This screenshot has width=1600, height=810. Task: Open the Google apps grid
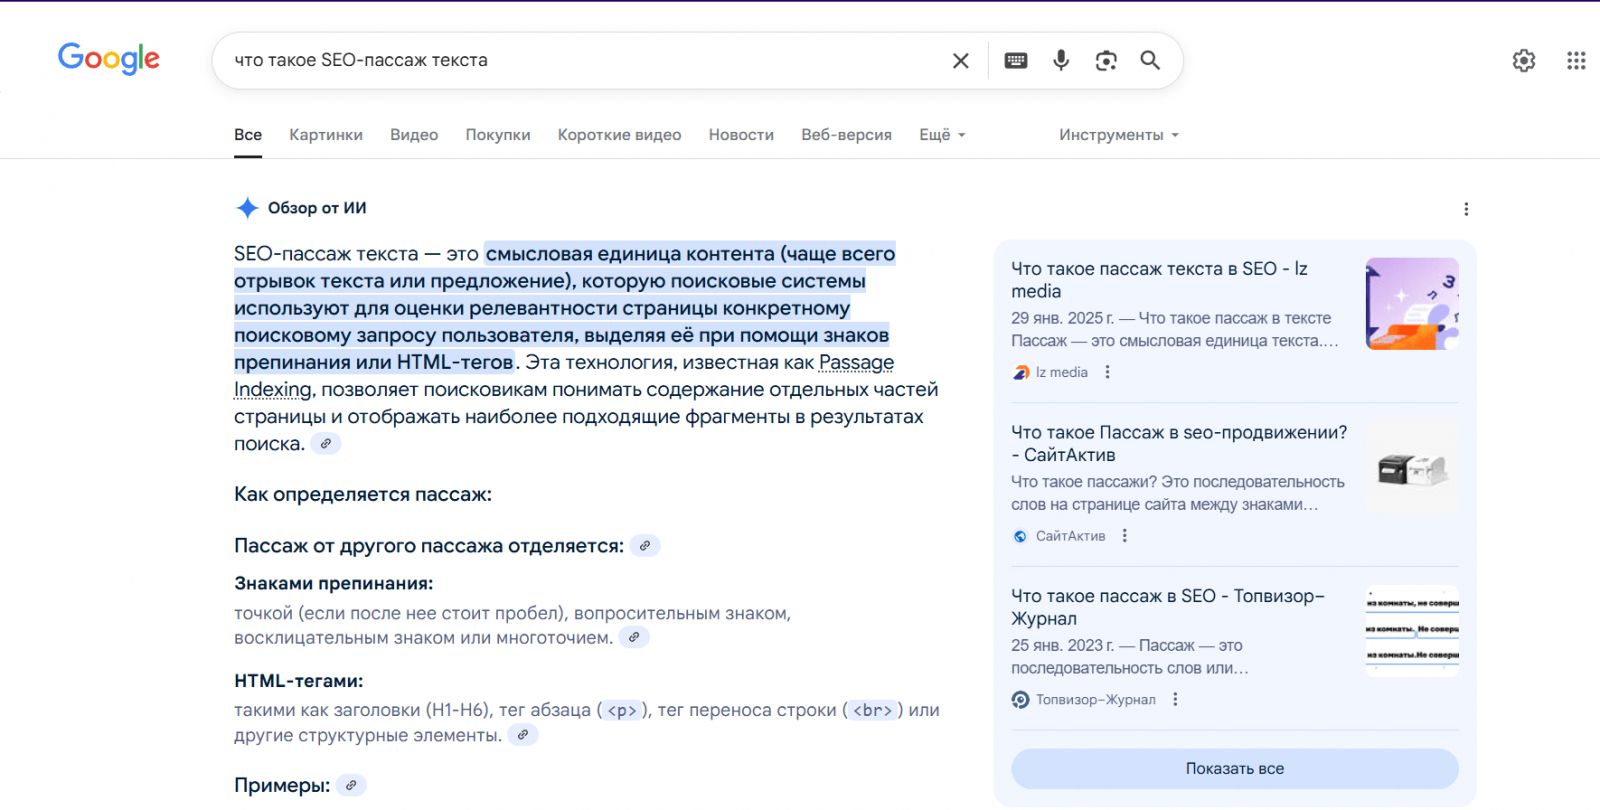tap(1576, 61)
